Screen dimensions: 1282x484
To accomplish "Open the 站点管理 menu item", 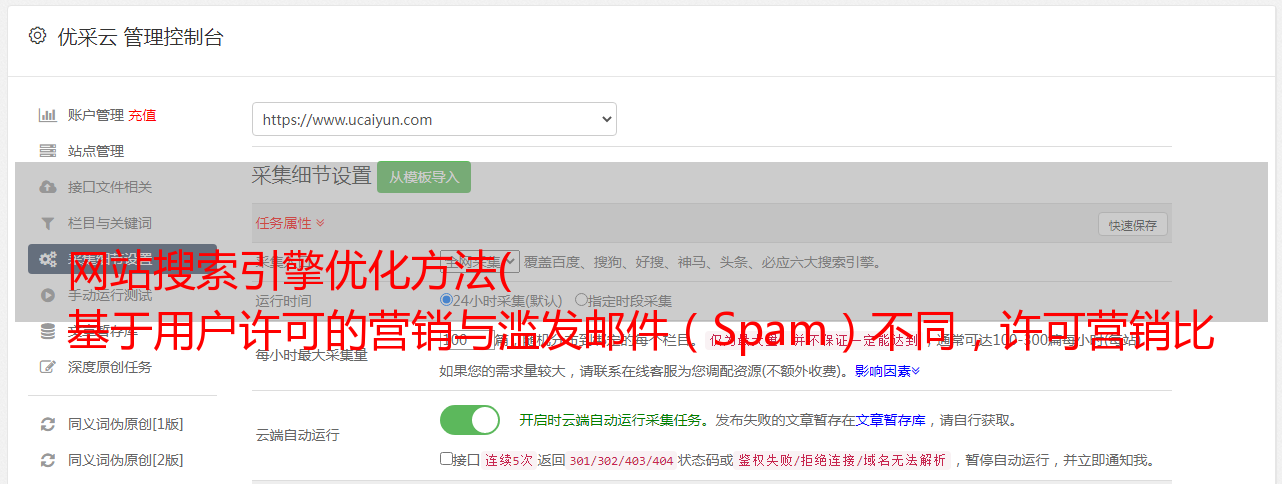I will 96,151.
